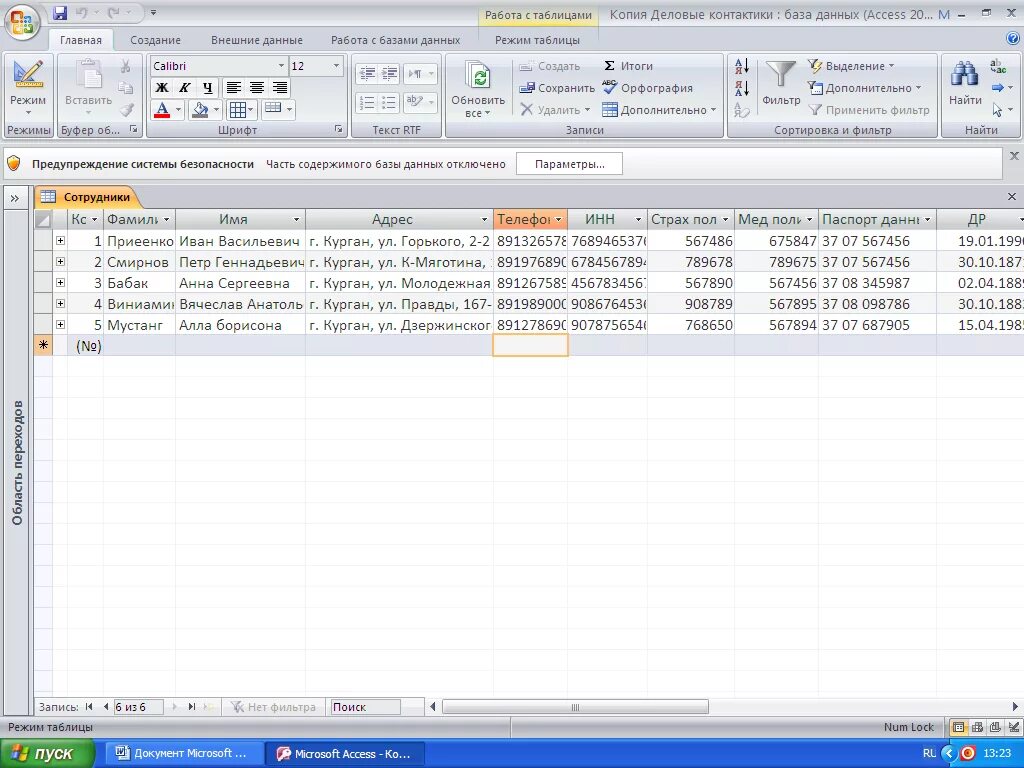1024x768 pixels.
Task: Switch to Design view in status bar
Action: pyautogui.click(x=1013, y=727)
